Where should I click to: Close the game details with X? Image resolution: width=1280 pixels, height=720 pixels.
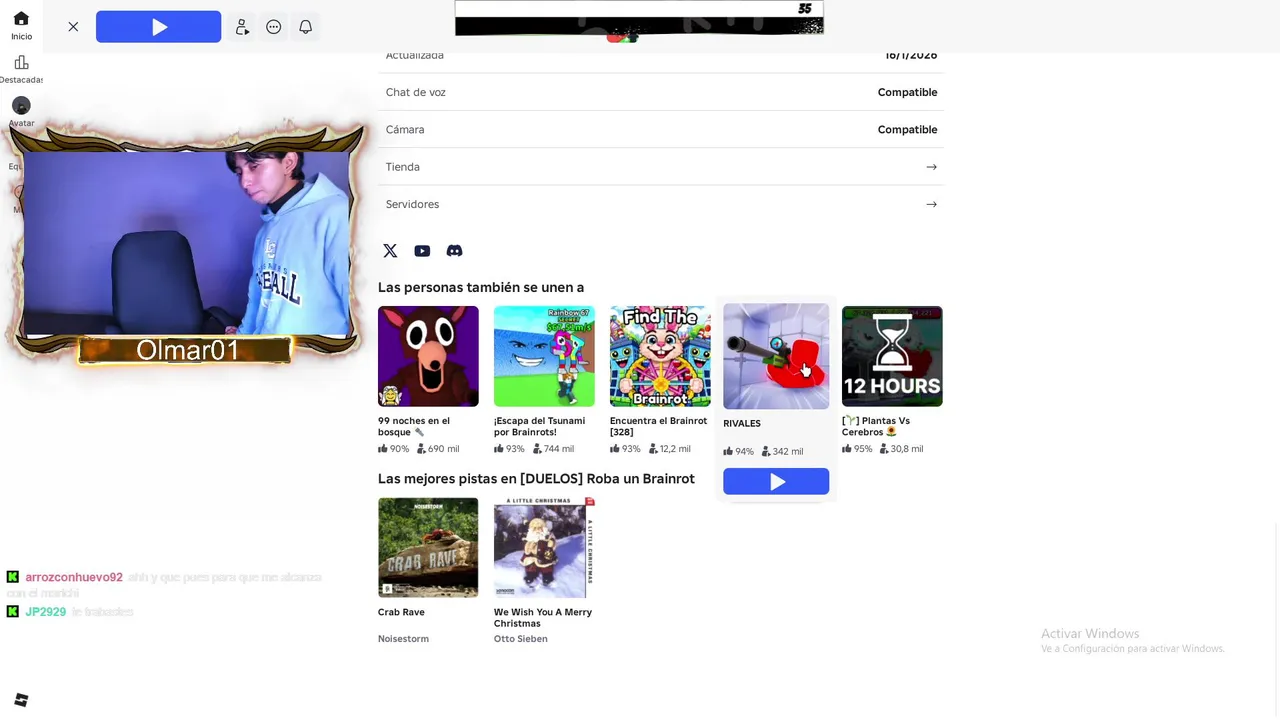73,27
